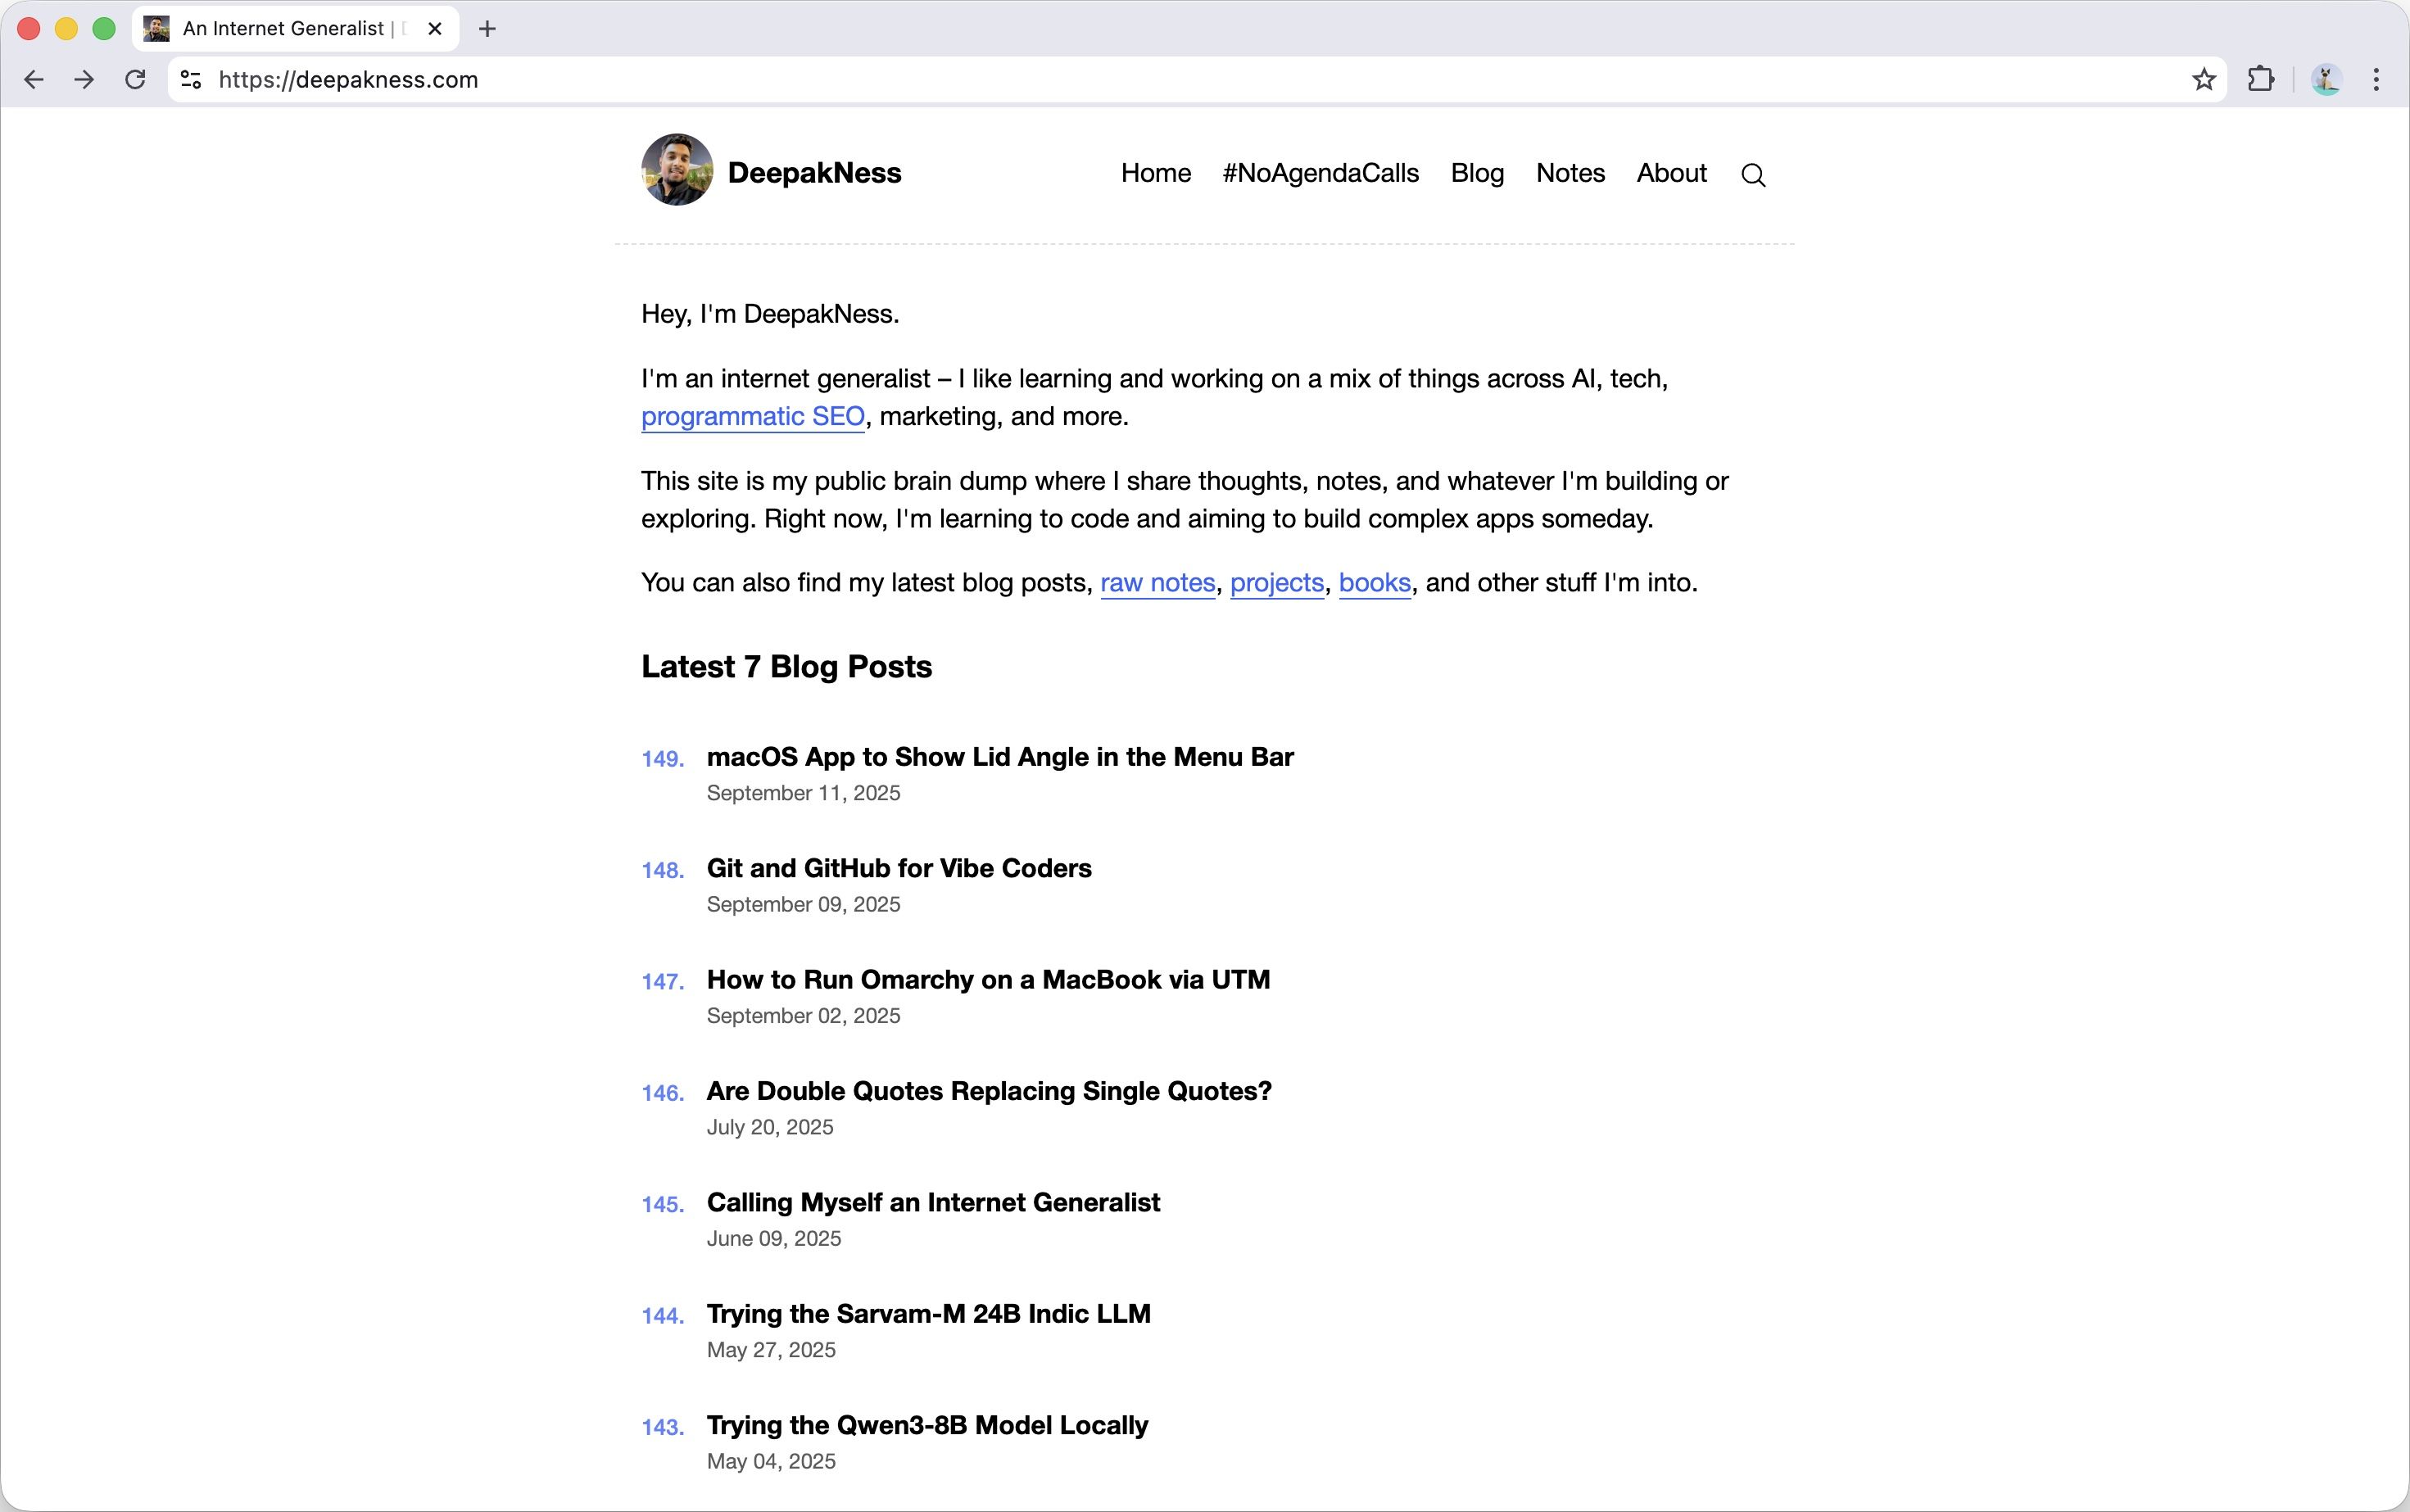Viewport: 2410px width, 1512px height.
Task: Reload the current page
Action: click(x=134, y=79)
